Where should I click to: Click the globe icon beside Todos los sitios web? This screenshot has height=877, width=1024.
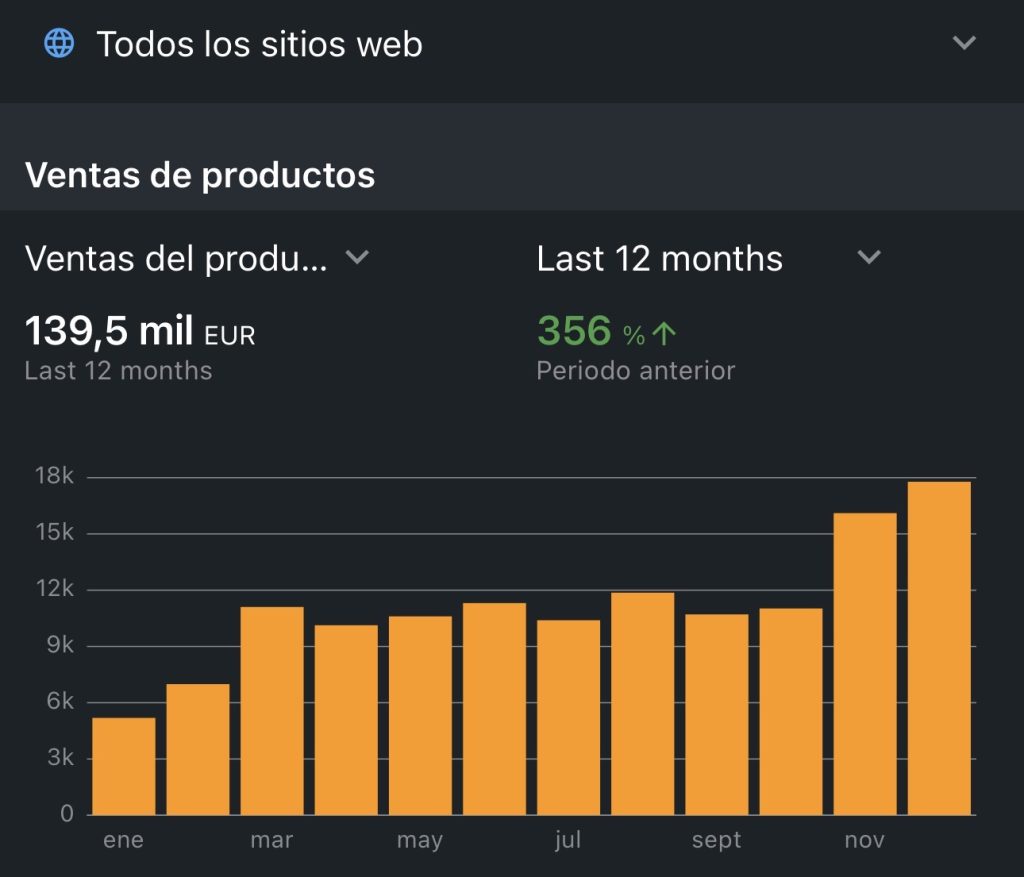click(60, 44)
